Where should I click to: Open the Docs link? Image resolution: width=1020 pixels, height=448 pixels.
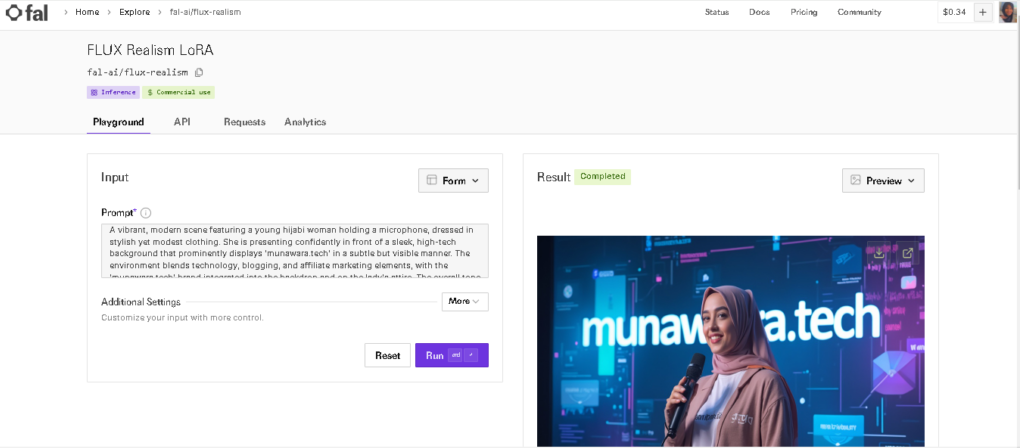pos(759,12)
